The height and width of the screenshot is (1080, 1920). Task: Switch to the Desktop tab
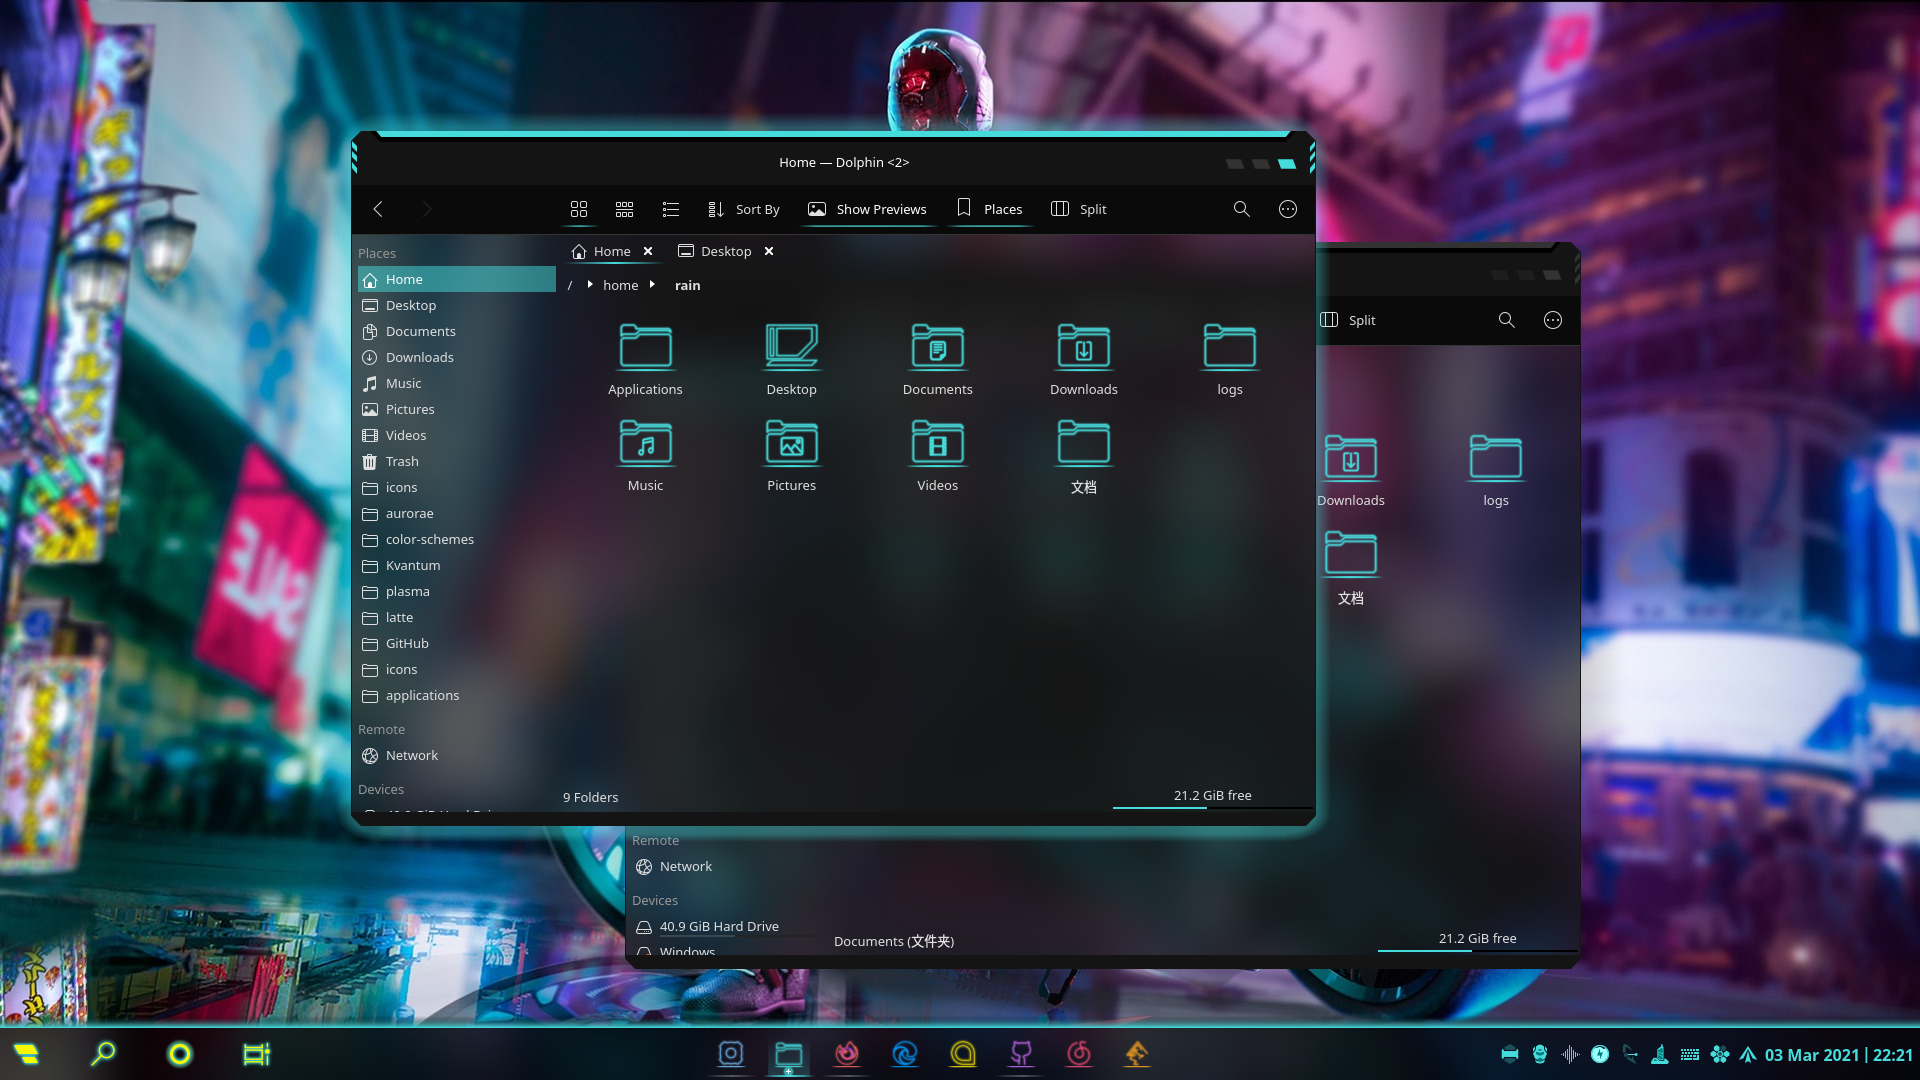pyautogui.click(x=715, y=251)
